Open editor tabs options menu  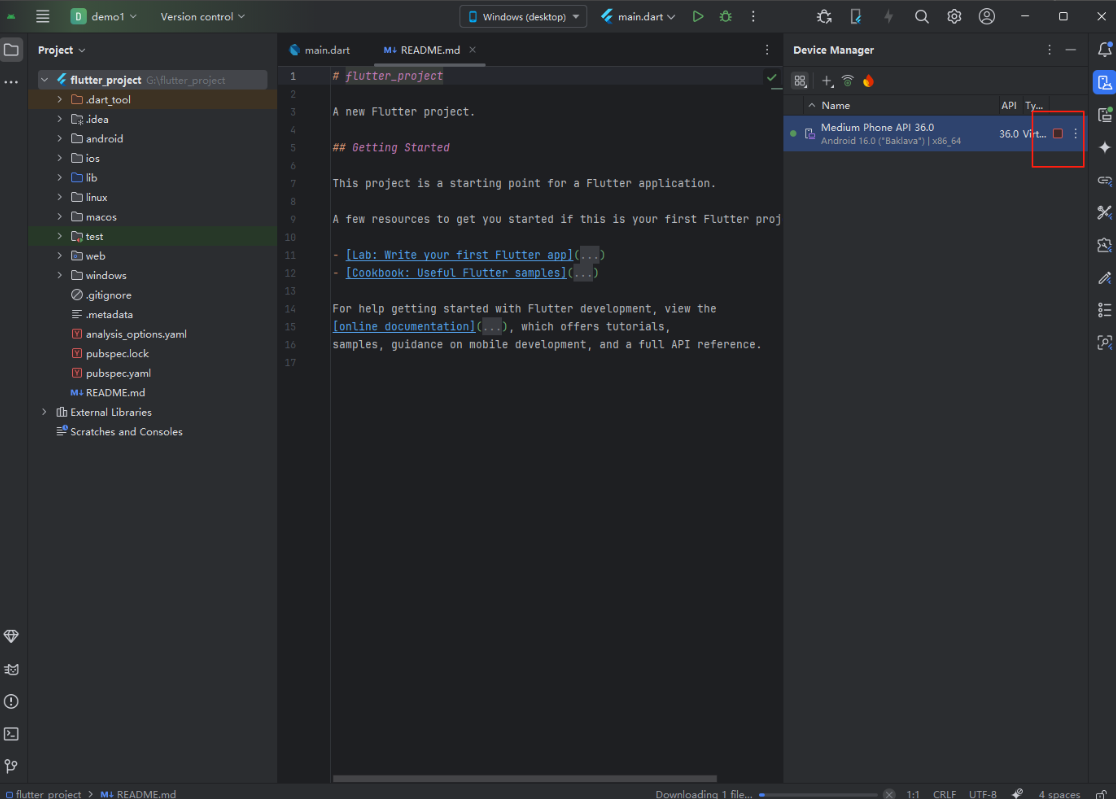click(767, 50)
